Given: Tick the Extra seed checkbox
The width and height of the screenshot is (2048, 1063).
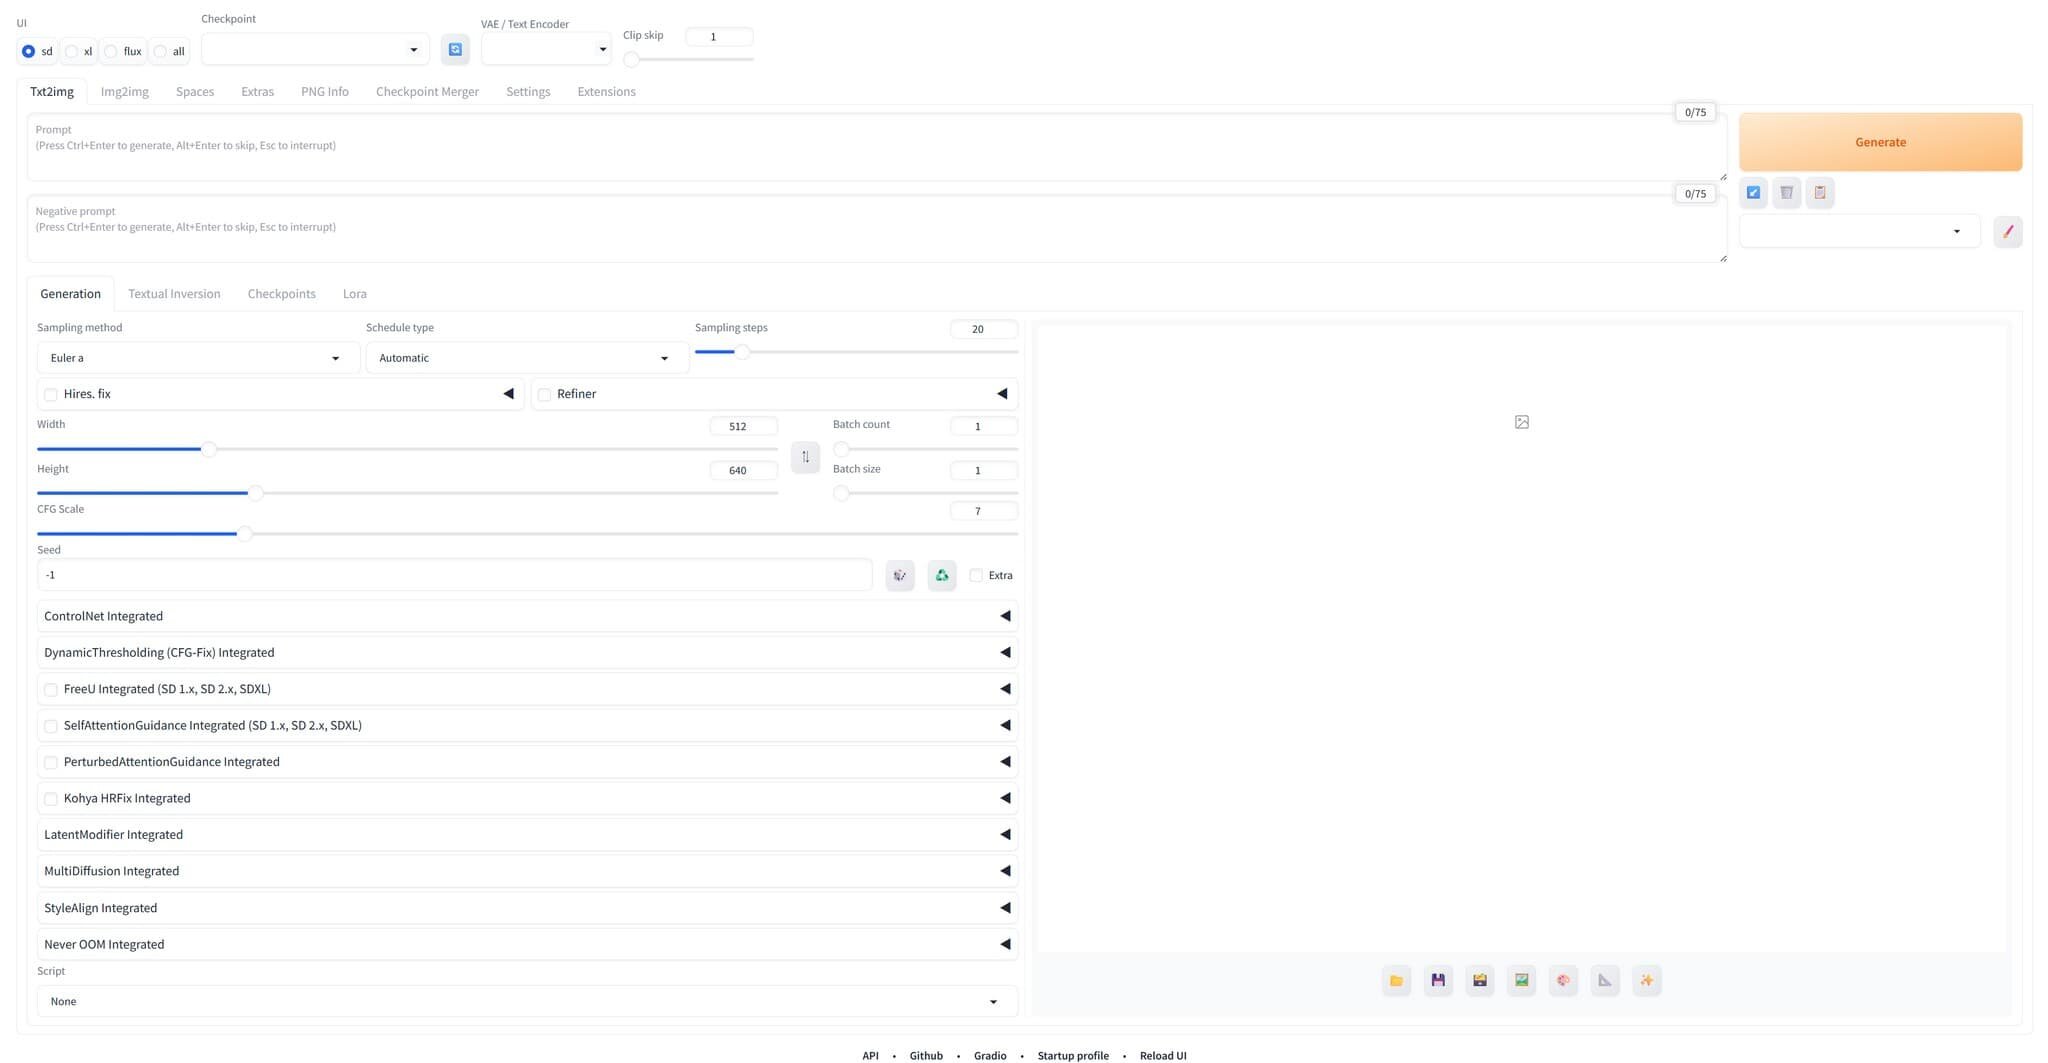Looking at the screenshot, I should (x=976, y=575).
